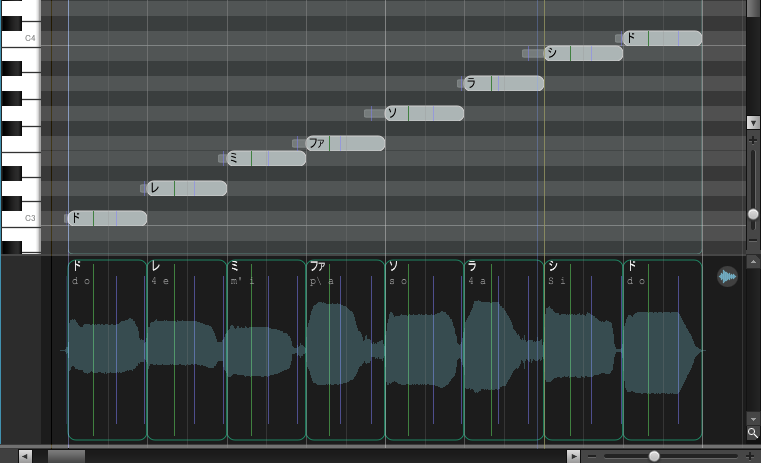Select the ファ note in piano roll
The image size is (761, 463).
(x=344, y=143)
